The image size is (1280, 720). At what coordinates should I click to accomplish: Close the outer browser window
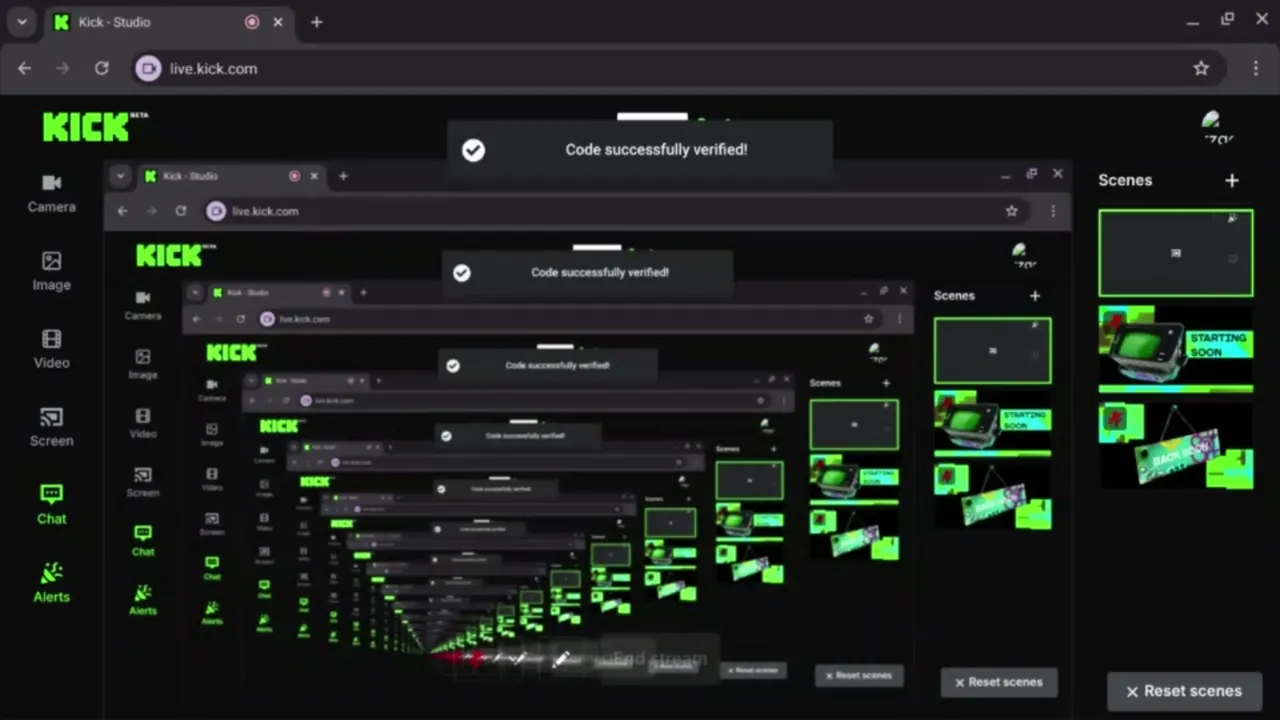pyautogui.click(x=1262, y=20)
